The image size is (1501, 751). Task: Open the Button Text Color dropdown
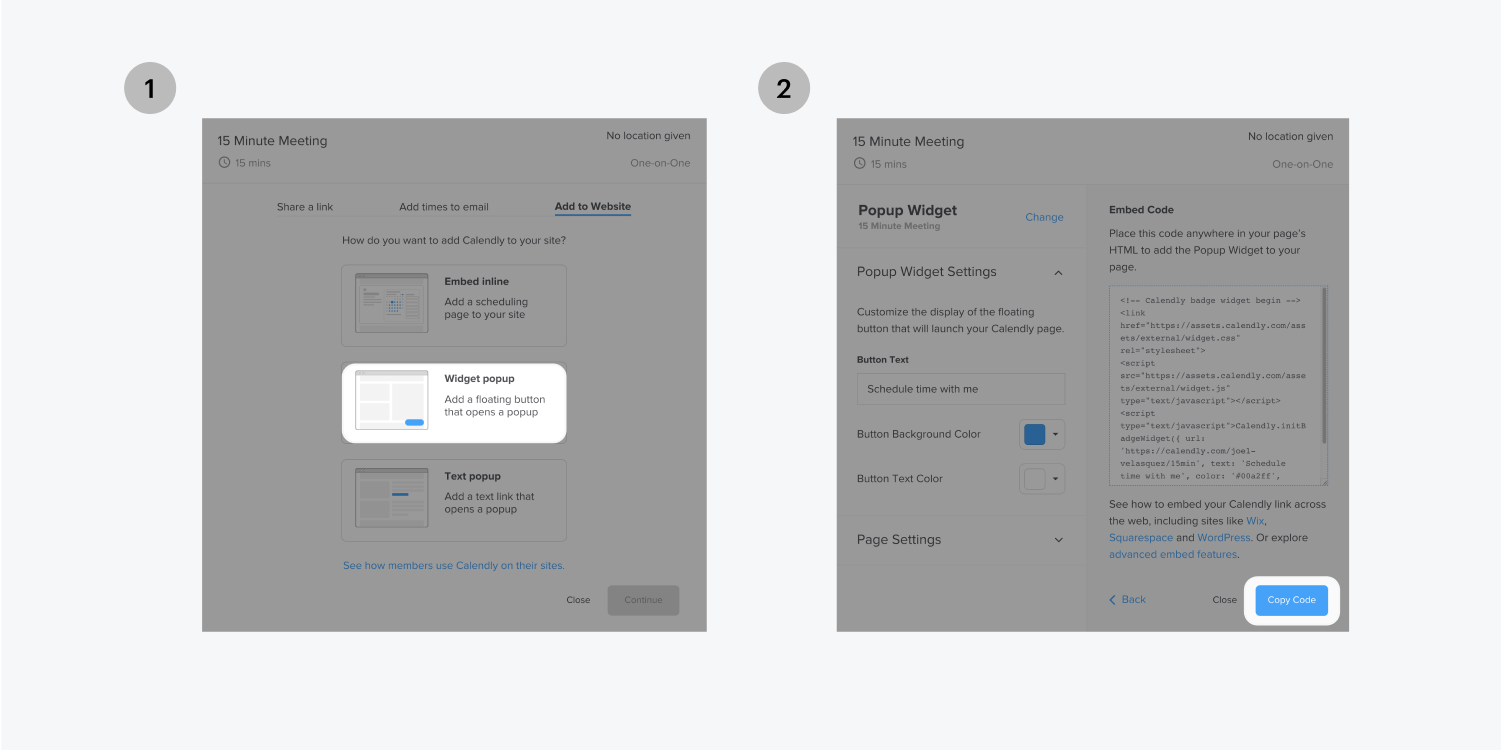tap(1055, 479)
